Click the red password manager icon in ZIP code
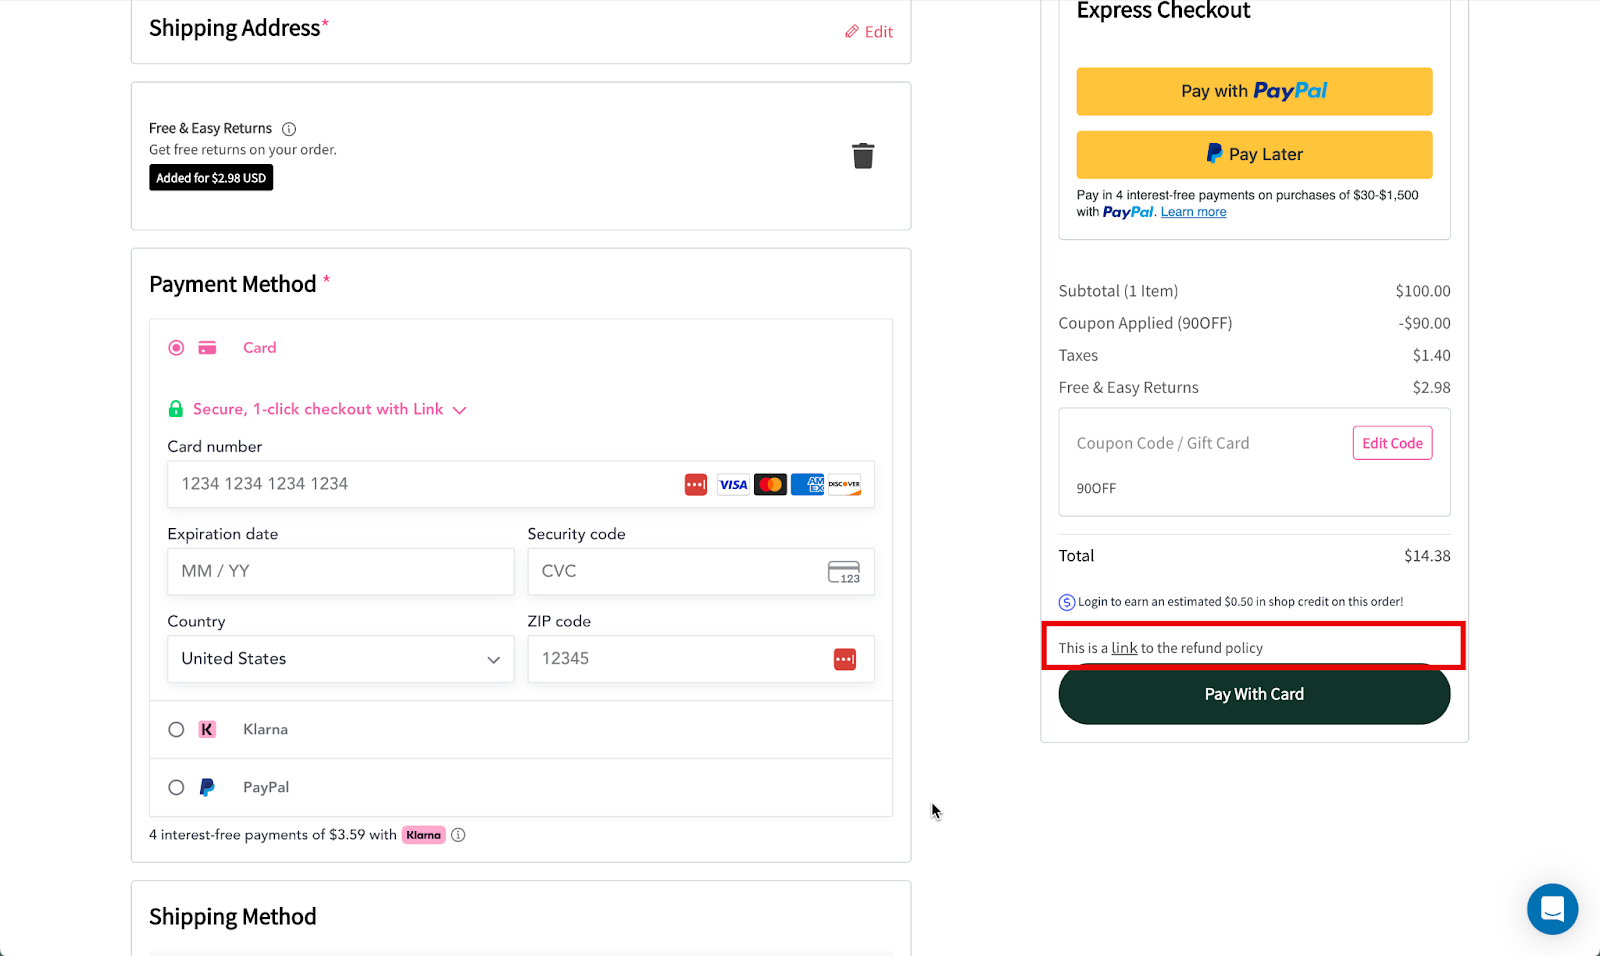The image size is (1600, 956). [845, 659]
